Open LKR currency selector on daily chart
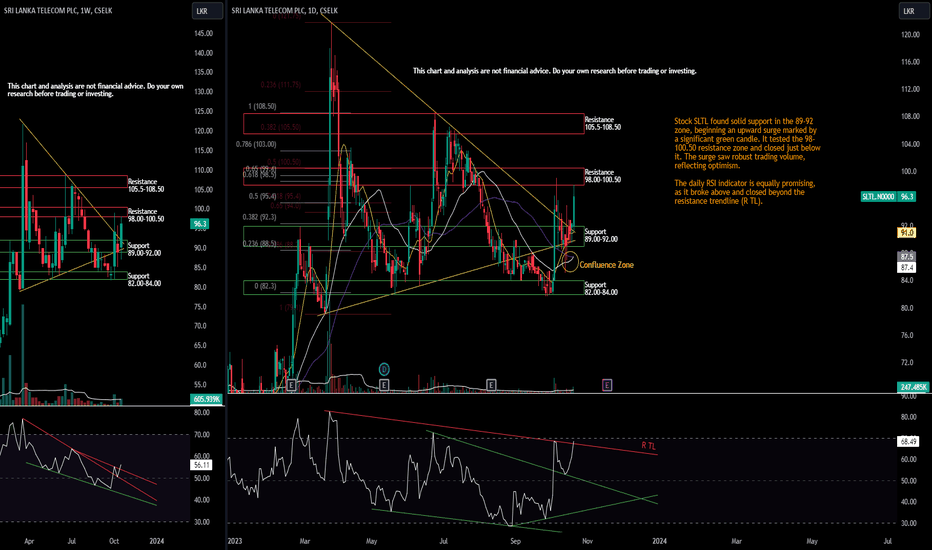Image resolution: width=932 pixels, height=550 pixels. [x=914, y=11]
